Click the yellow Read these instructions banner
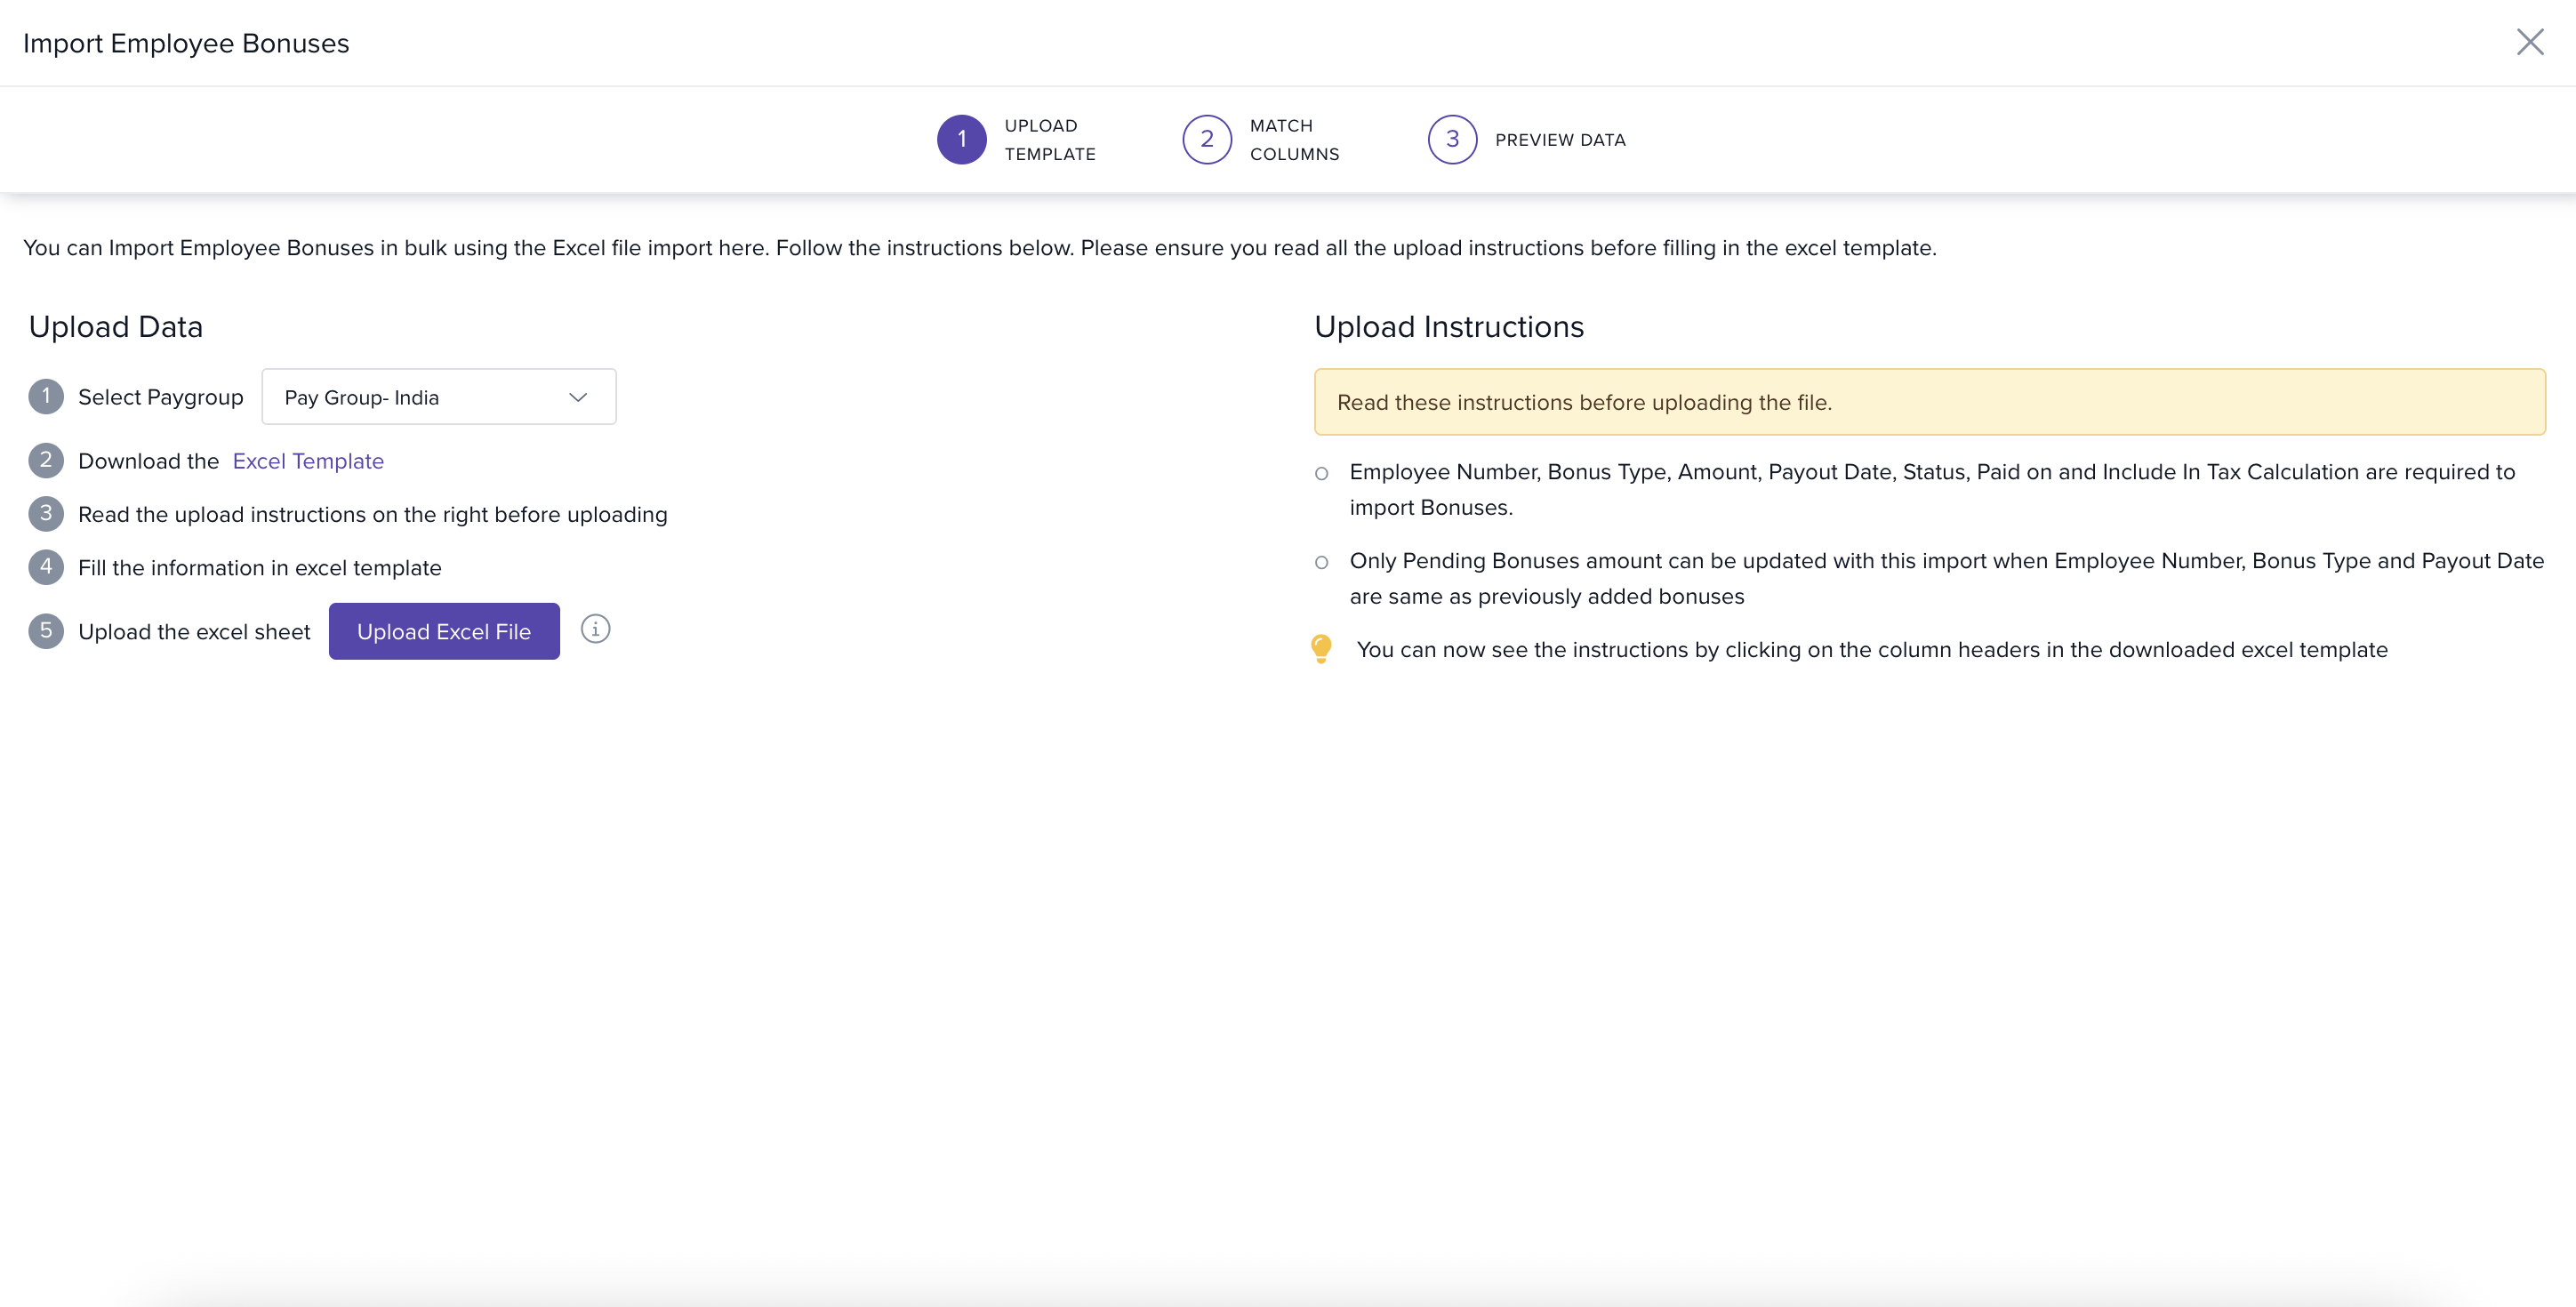2576x1307 pixels. pos(1929,402)
